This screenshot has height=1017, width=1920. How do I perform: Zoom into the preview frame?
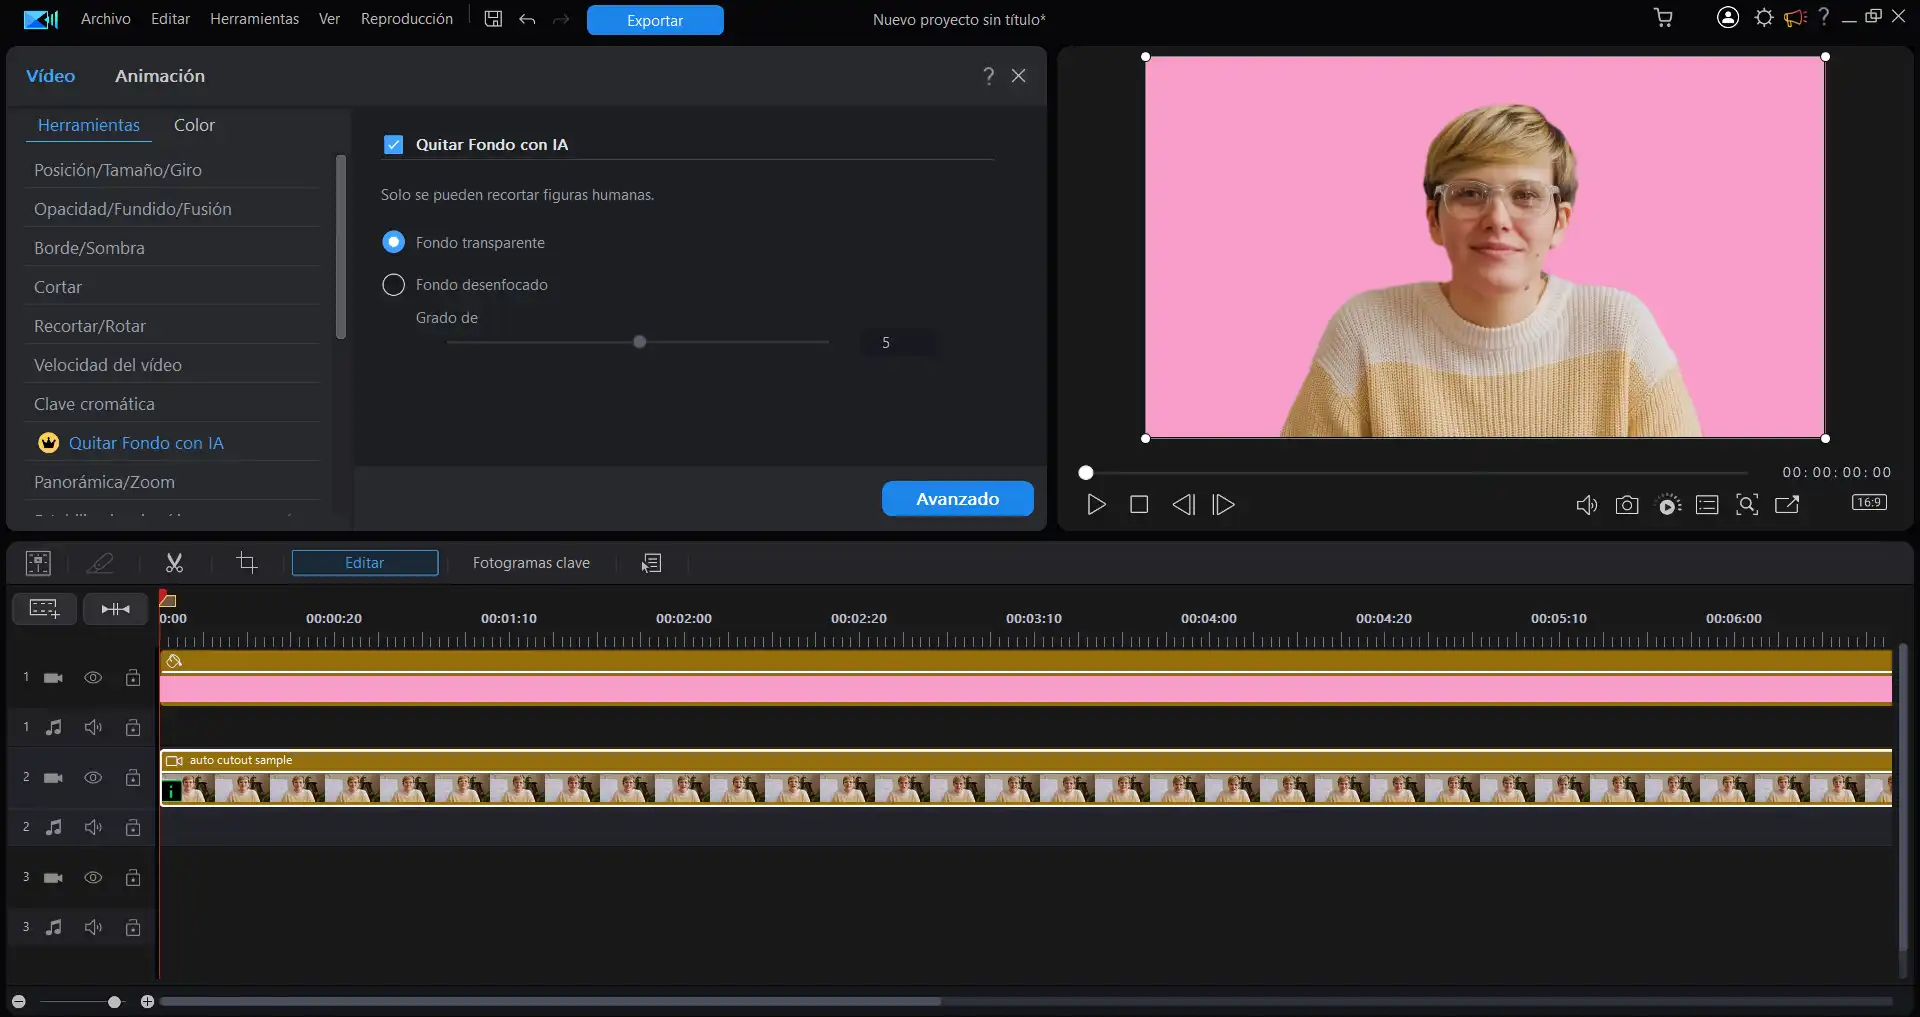pos(1747,505)
